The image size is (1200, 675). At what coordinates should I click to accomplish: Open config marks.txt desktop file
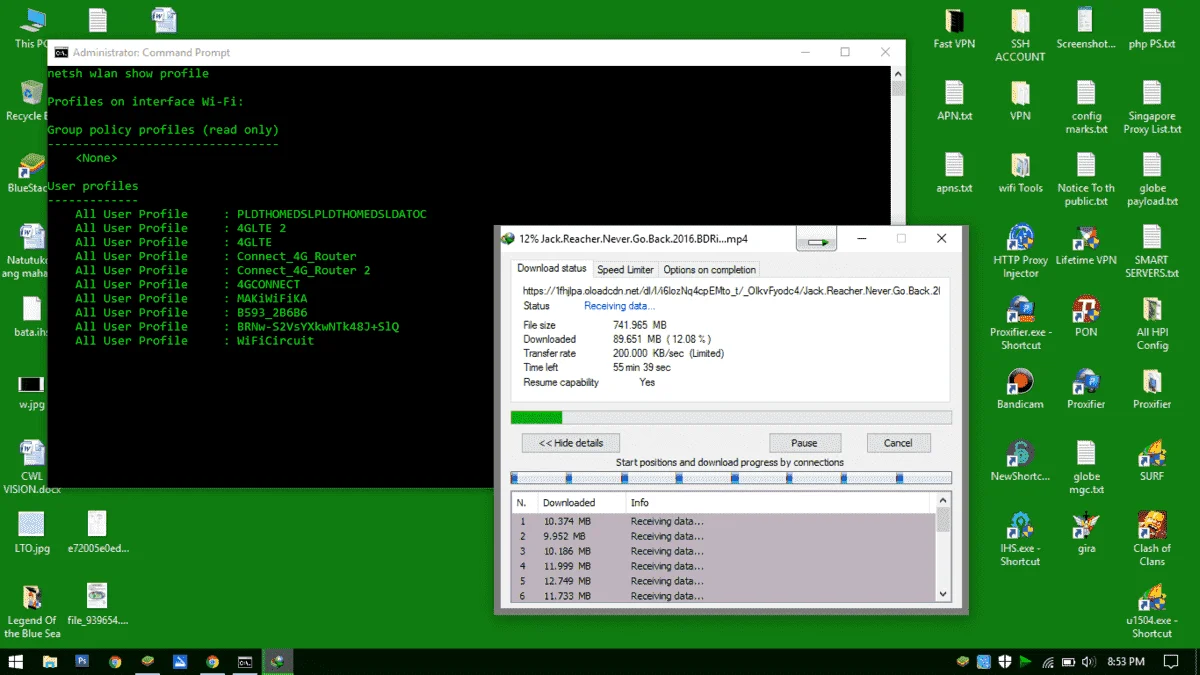[x=1086, y=108]
